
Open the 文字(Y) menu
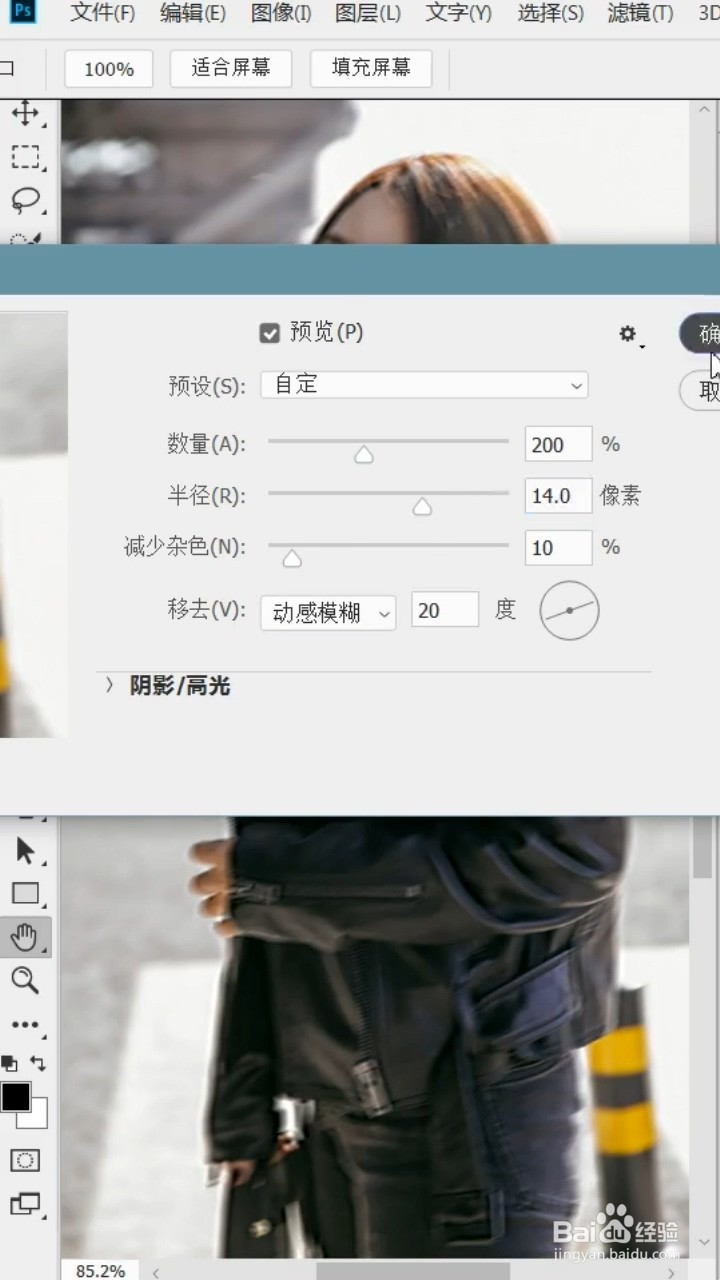[459, 13]
